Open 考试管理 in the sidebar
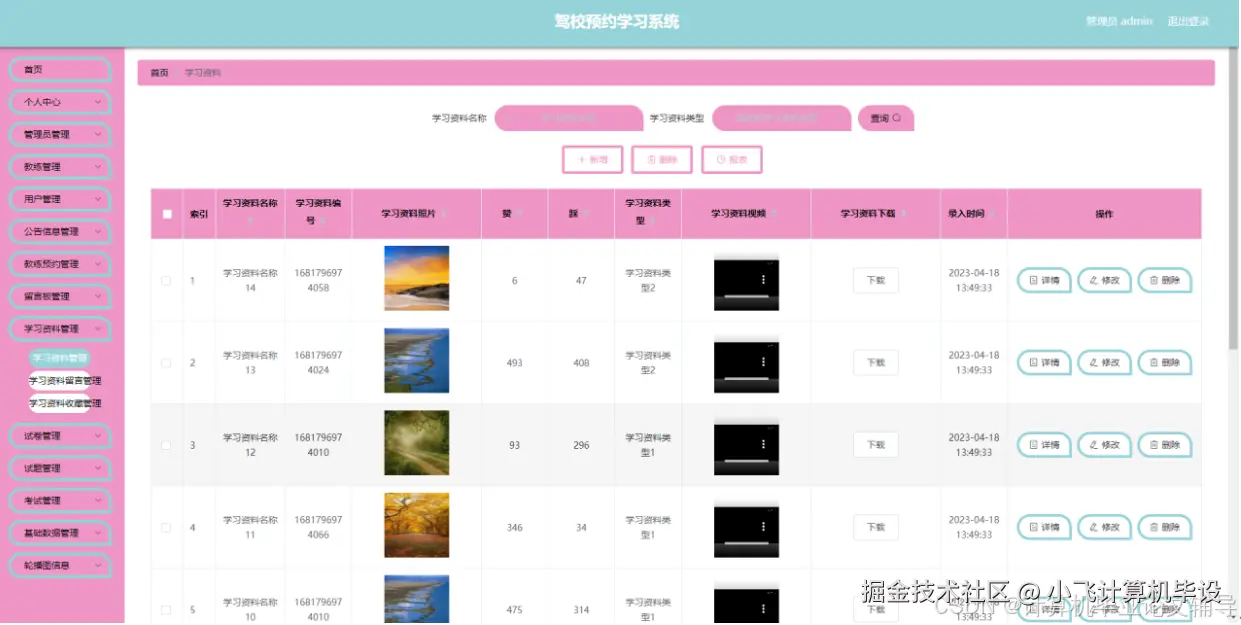Image resolution: width=1241 pixels, height=625 pixels. pyautogui.click(x=60, y=501)
